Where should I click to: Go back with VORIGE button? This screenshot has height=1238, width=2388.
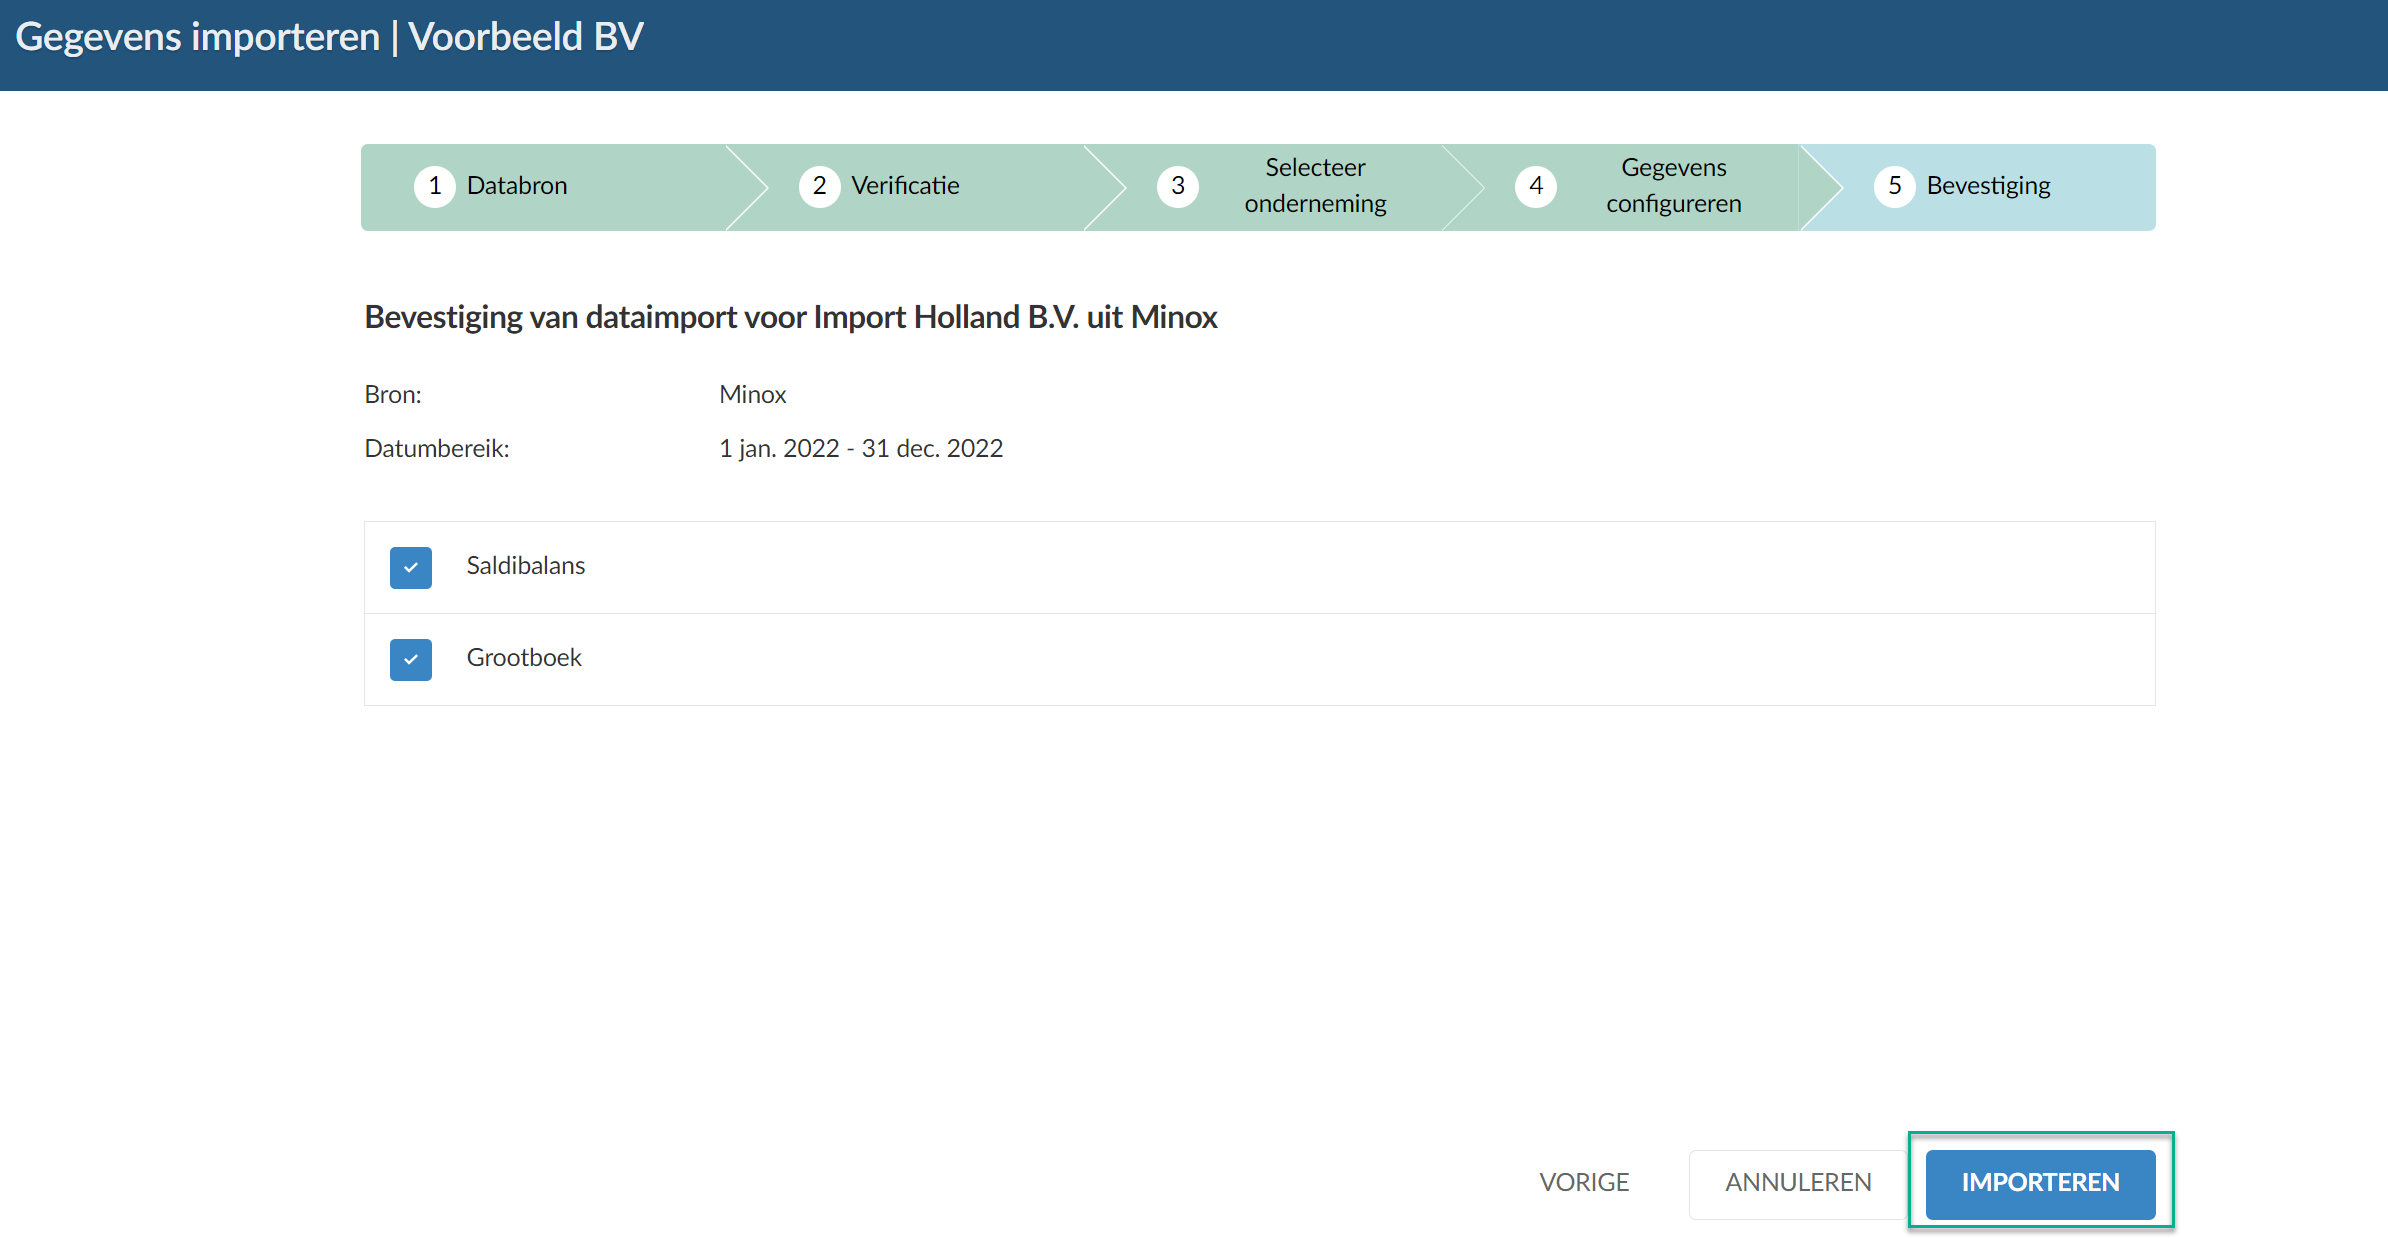tap(1584, 1183)
